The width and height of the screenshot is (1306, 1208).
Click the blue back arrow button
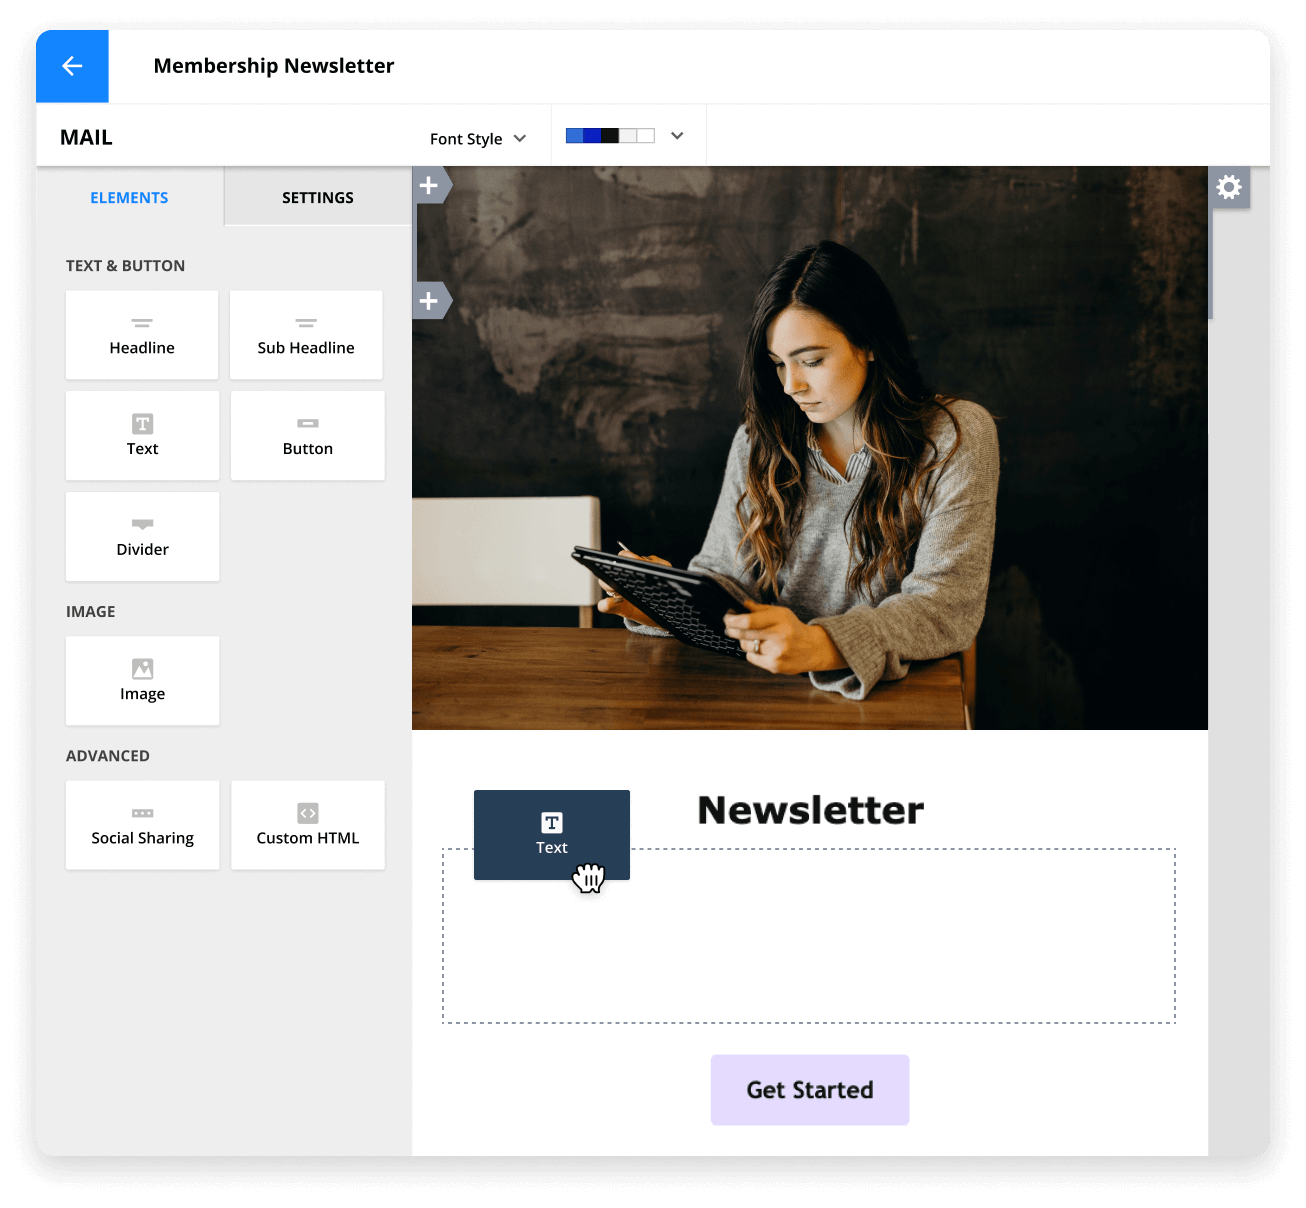[x=72, y=66]
